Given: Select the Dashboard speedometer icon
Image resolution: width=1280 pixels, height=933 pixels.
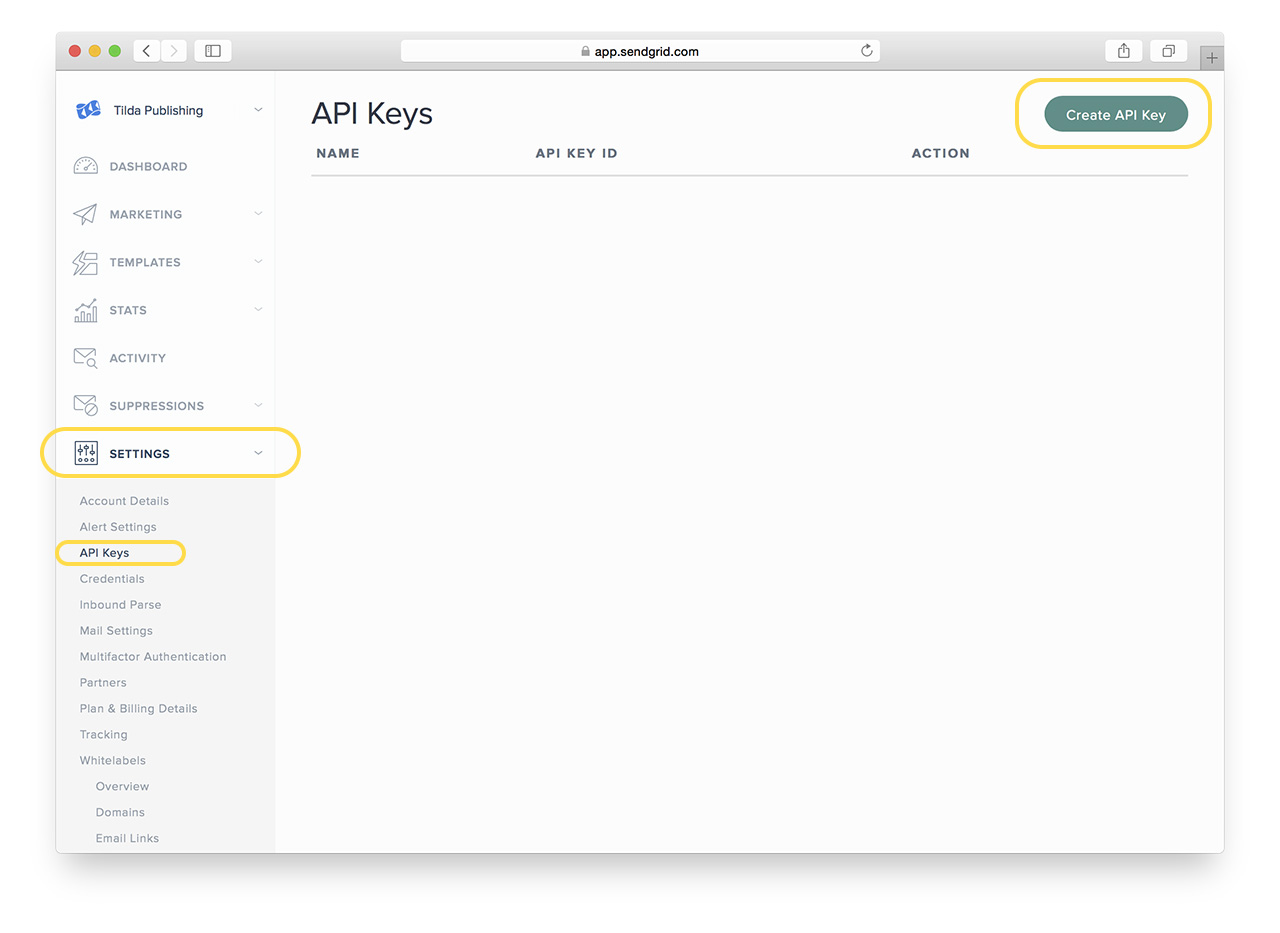Looking at the screenshot, I should click(x=88, y=165).
